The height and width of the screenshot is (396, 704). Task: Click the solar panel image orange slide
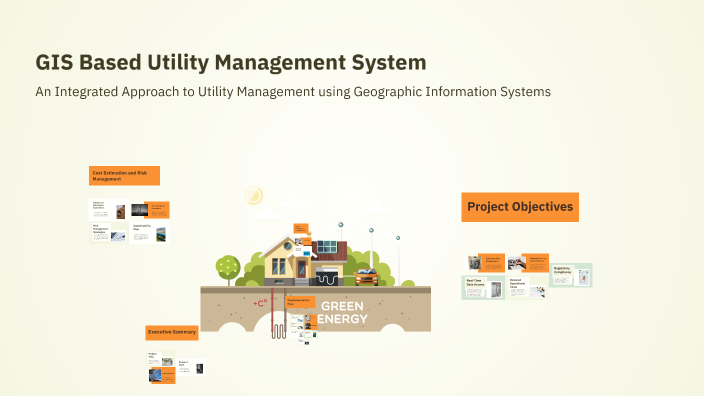162,375
